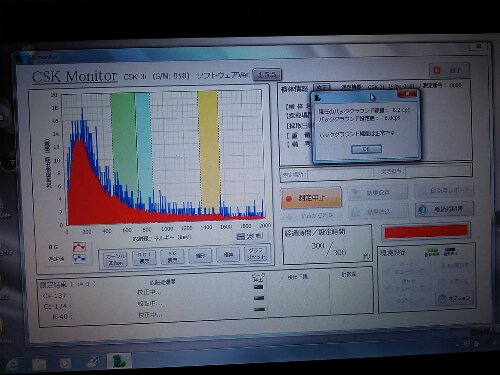Close the background check popup dialog
The height and width of the screenshot is (375, 500).
coord(407,94)
